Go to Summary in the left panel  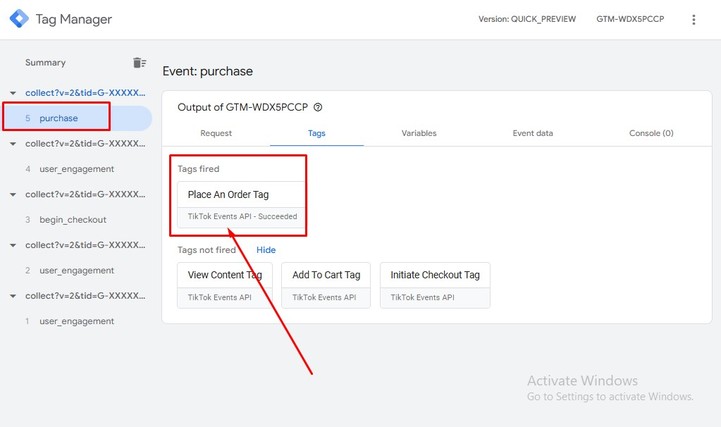pyautogui.click(x=45, y=63)
